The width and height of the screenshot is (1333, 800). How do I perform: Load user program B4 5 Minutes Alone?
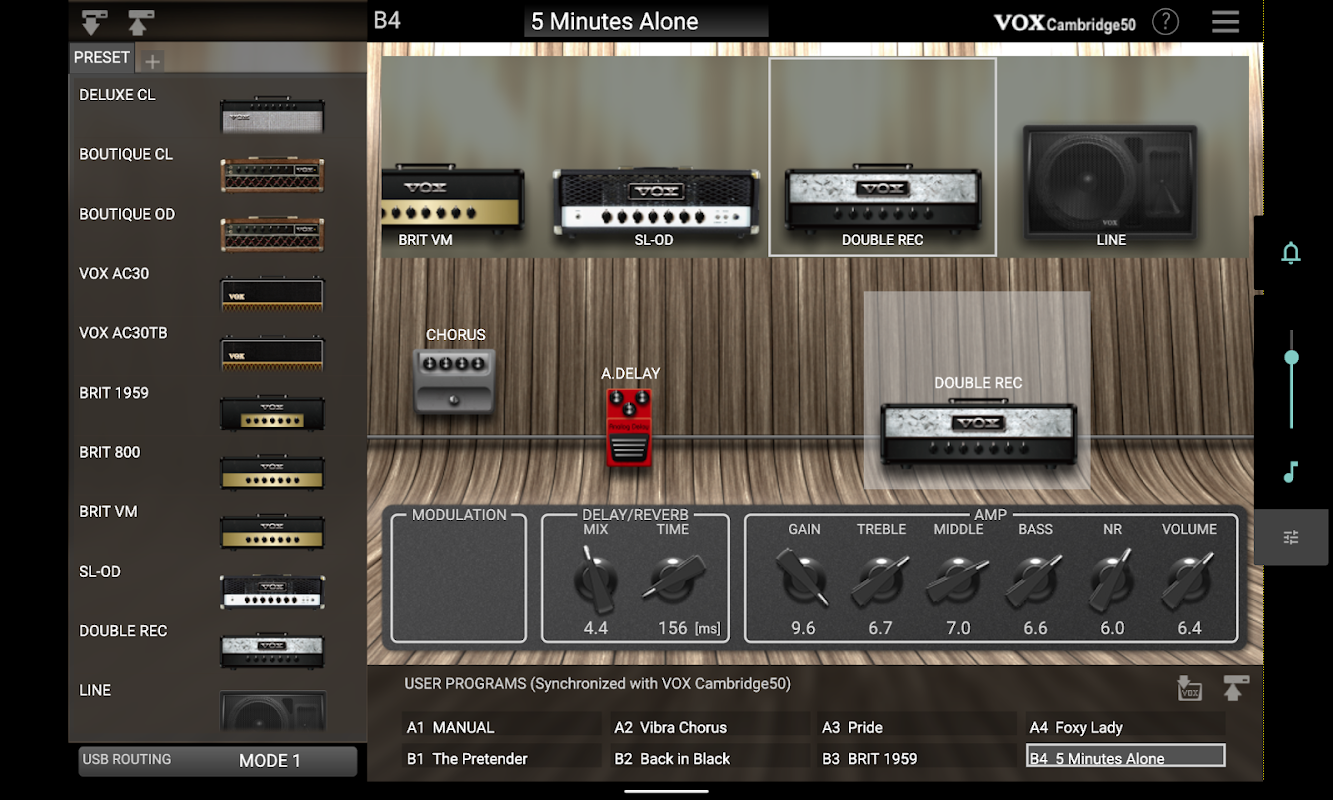[x=1126, y=757]
